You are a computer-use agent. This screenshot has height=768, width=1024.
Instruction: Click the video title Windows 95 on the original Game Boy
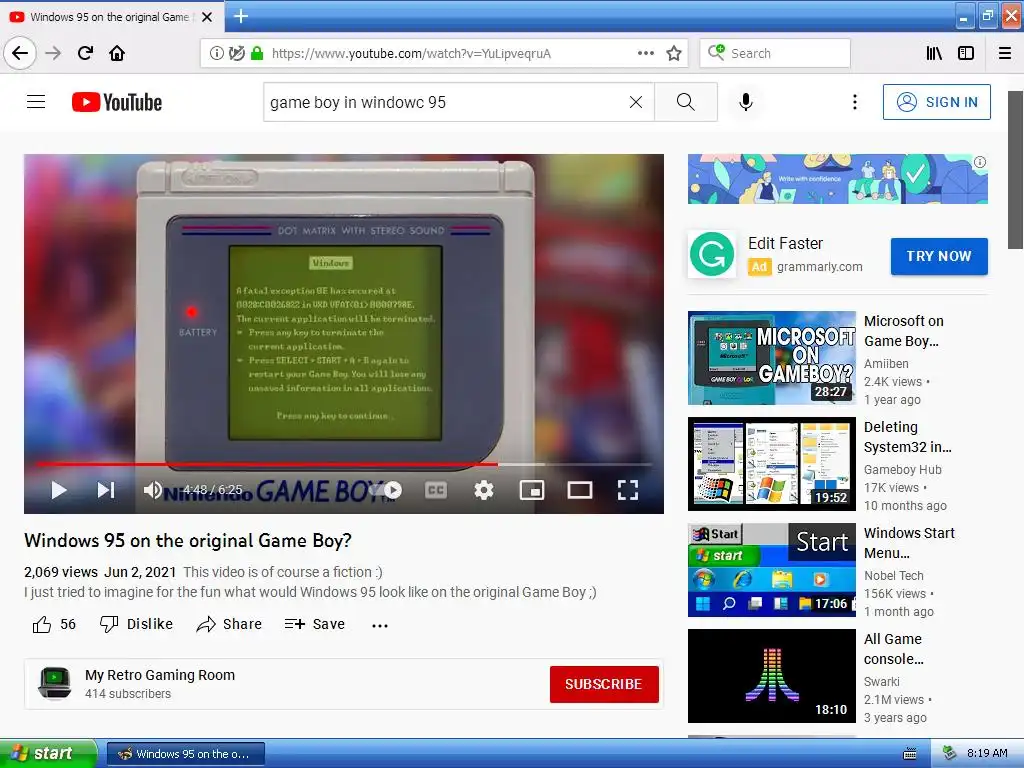coord(188,540)
